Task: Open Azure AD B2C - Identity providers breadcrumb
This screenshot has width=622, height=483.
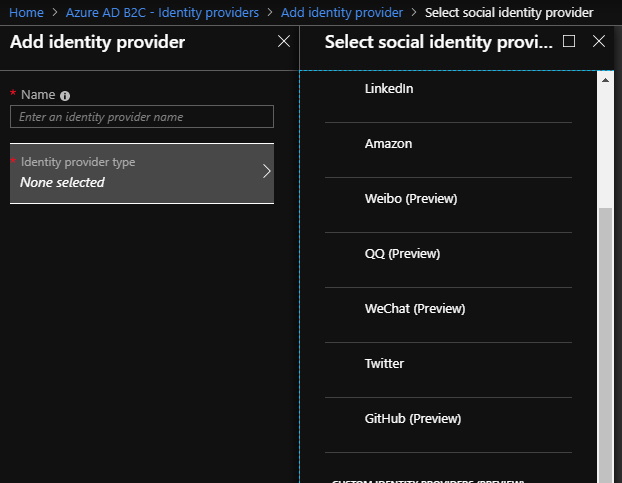Action: [x=163, y=13]
